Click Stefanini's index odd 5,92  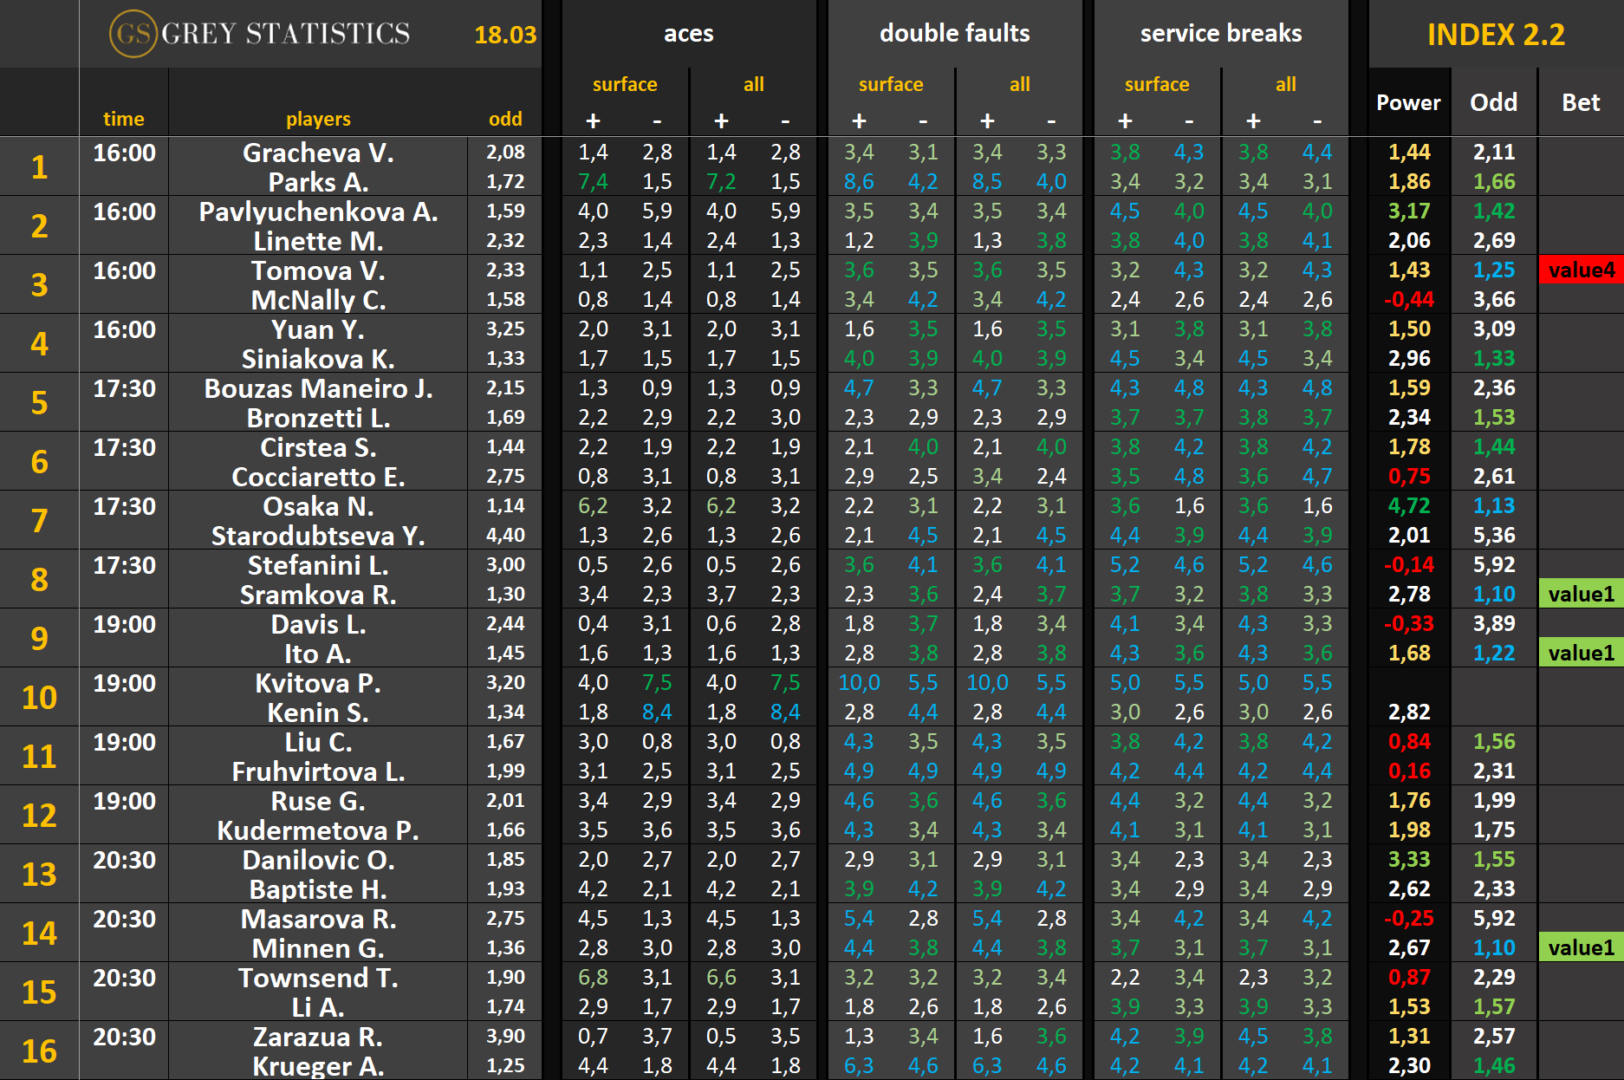(1494, 566)
